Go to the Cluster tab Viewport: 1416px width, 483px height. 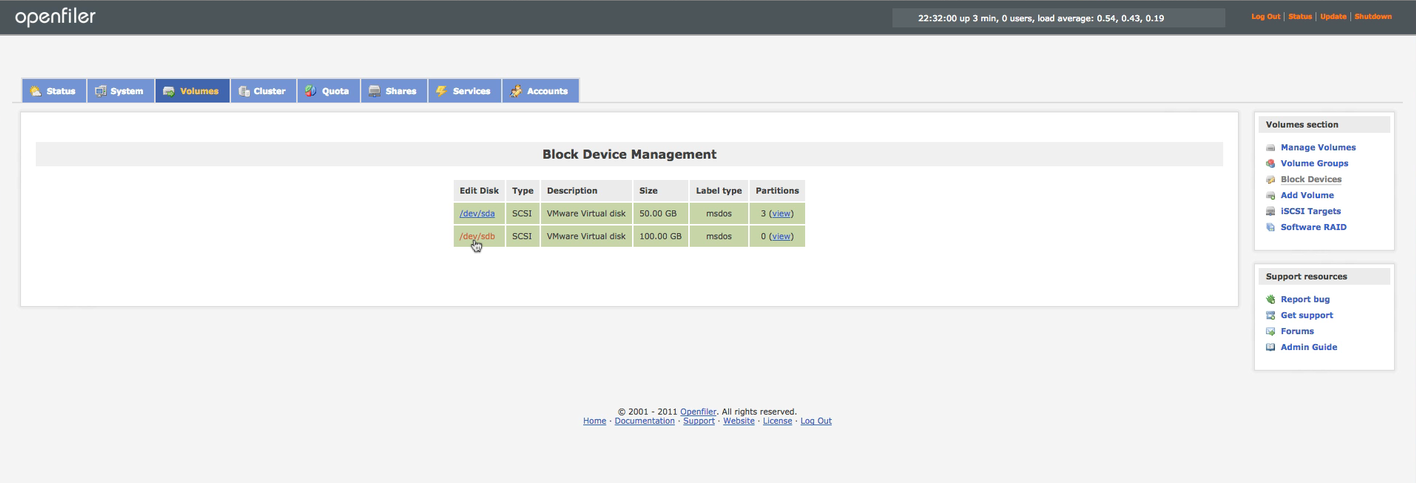pos(263,91)
